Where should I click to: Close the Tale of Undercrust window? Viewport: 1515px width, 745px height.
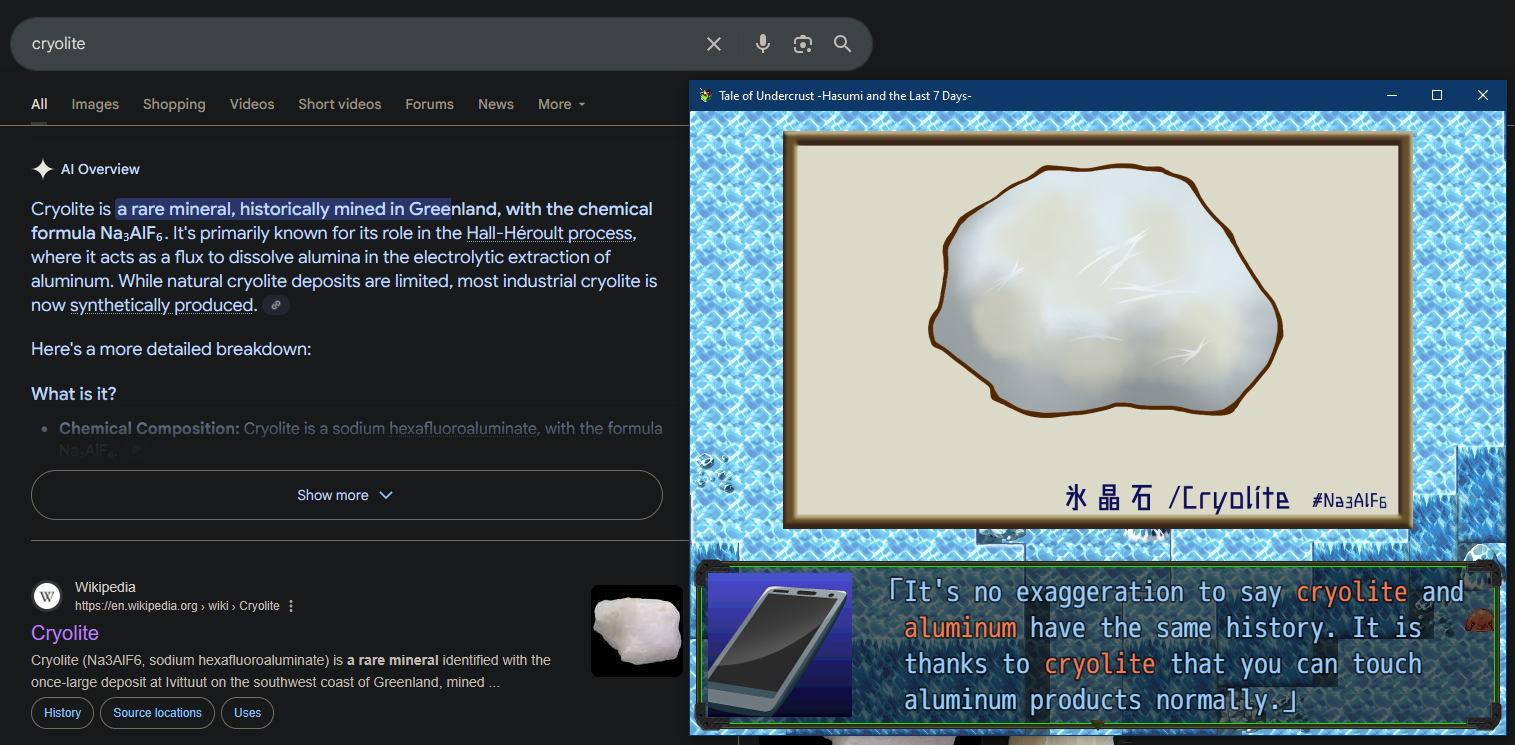coord(1483,96)
